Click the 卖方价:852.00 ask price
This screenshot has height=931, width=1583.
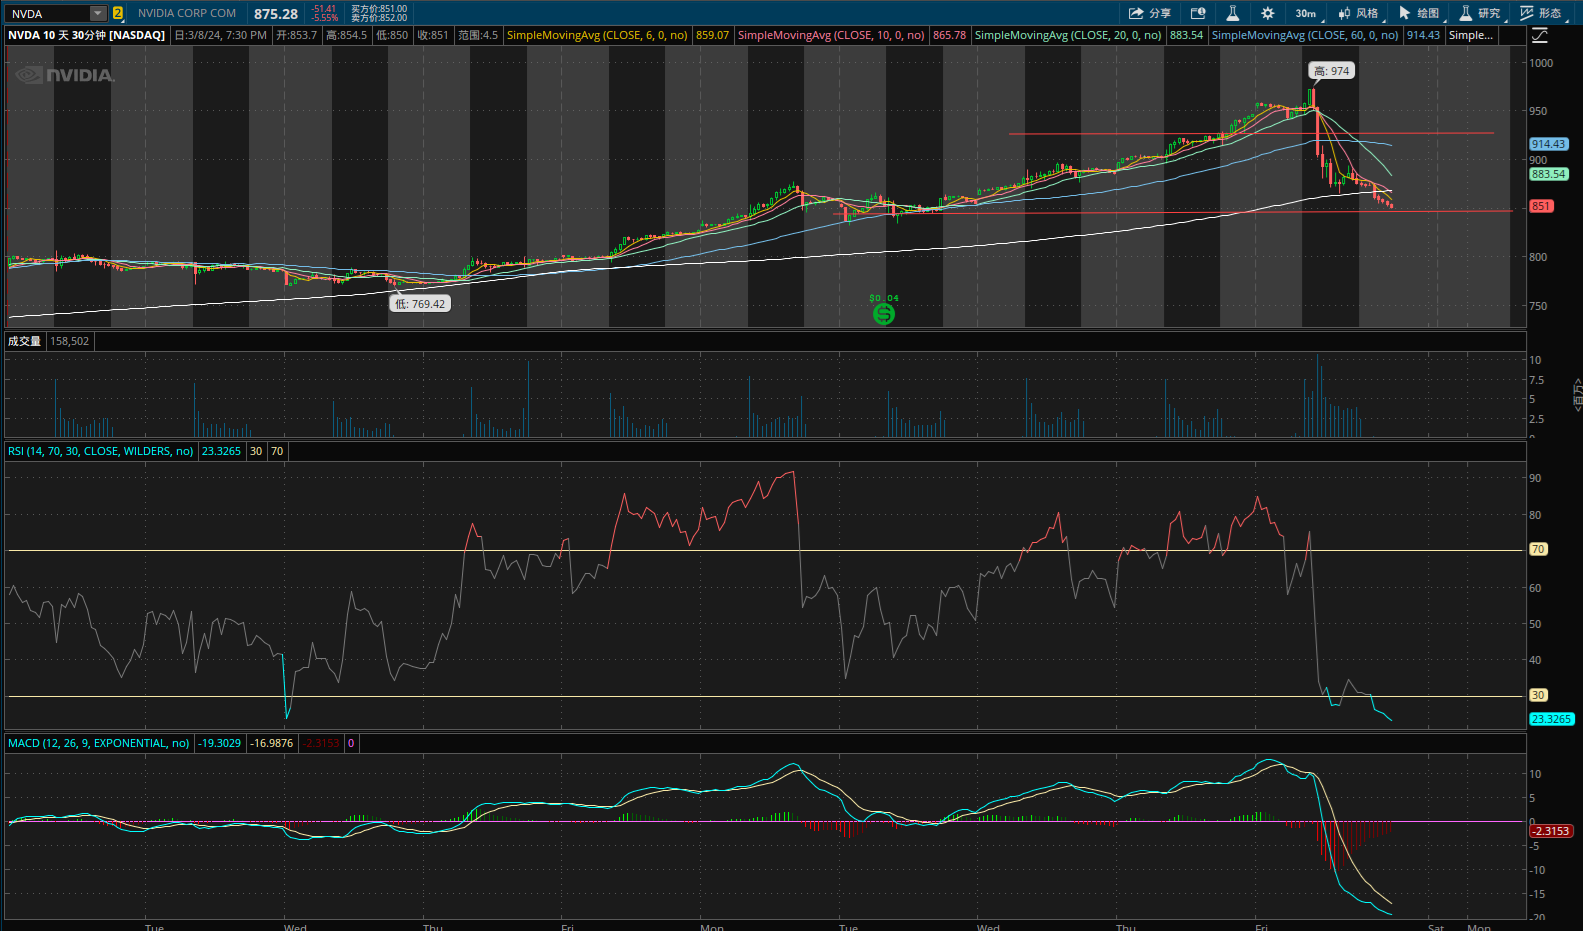coord(379,18)
